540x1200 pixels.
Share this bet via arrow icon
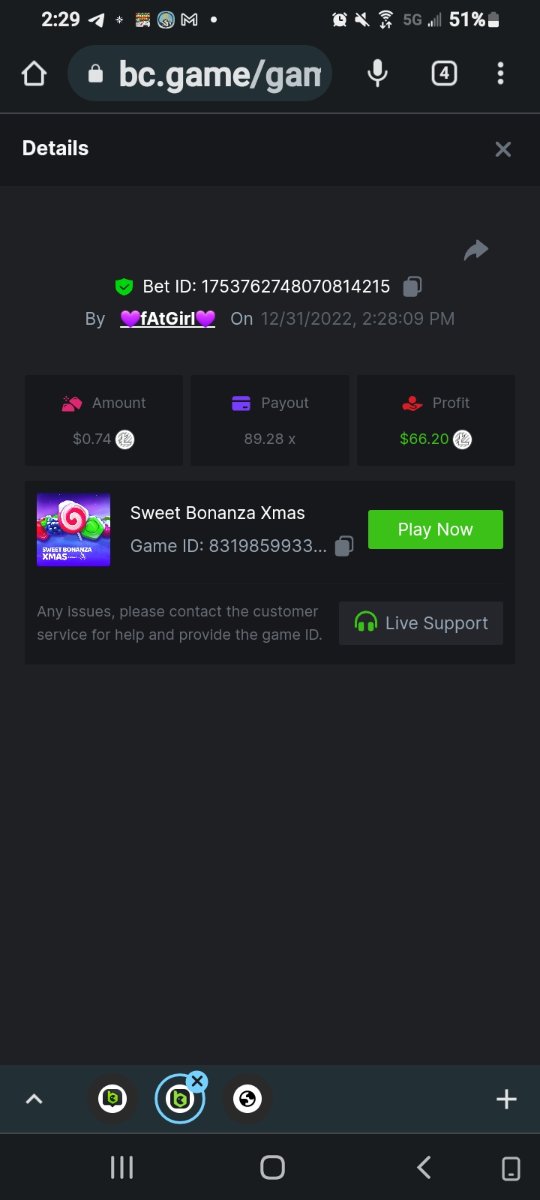point(476,250)
